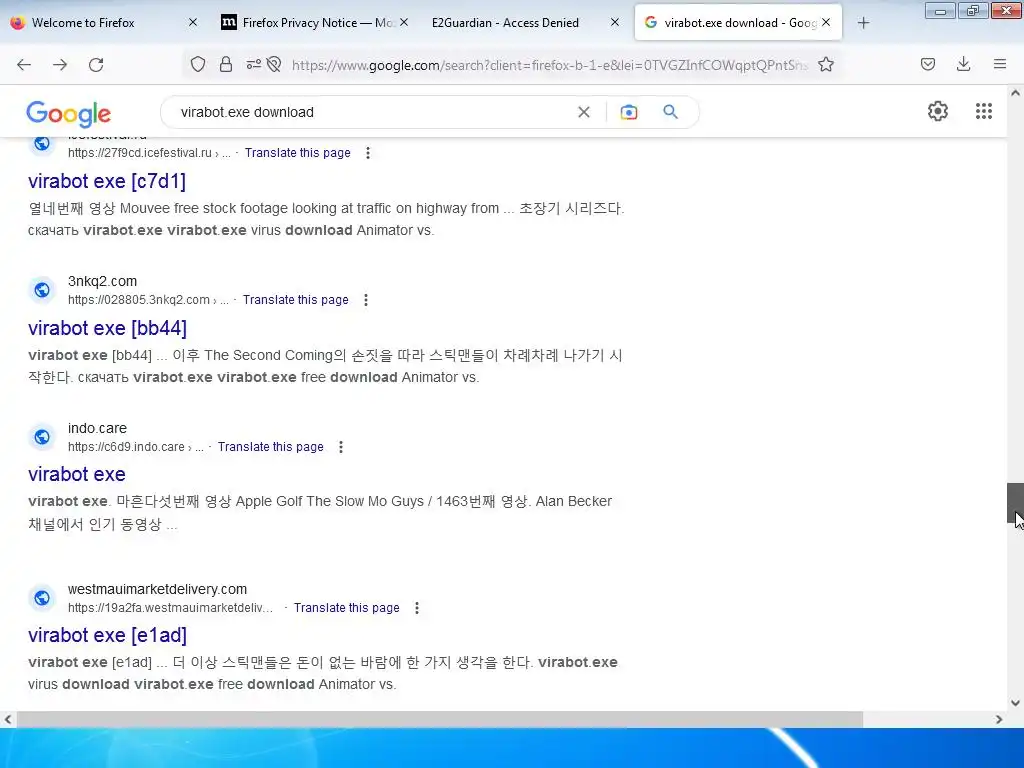This screenshot has height=768, width=1024.
Task: Close the virabot.exe download Google tab
Action: point(826,22)
